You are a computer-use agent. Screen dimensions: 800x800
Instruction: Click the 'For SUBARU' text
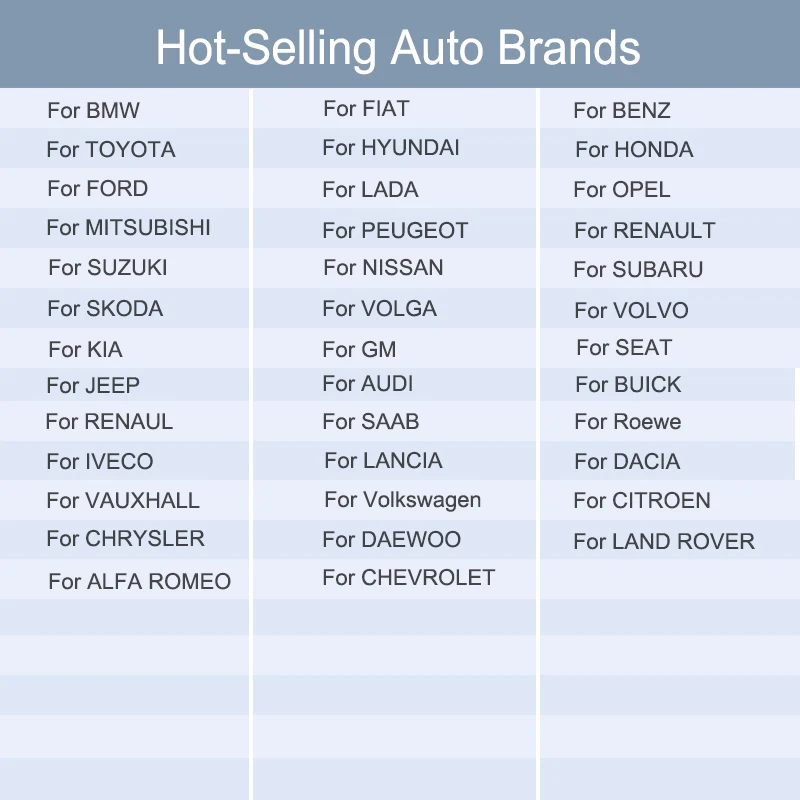[x=638, y=270]
